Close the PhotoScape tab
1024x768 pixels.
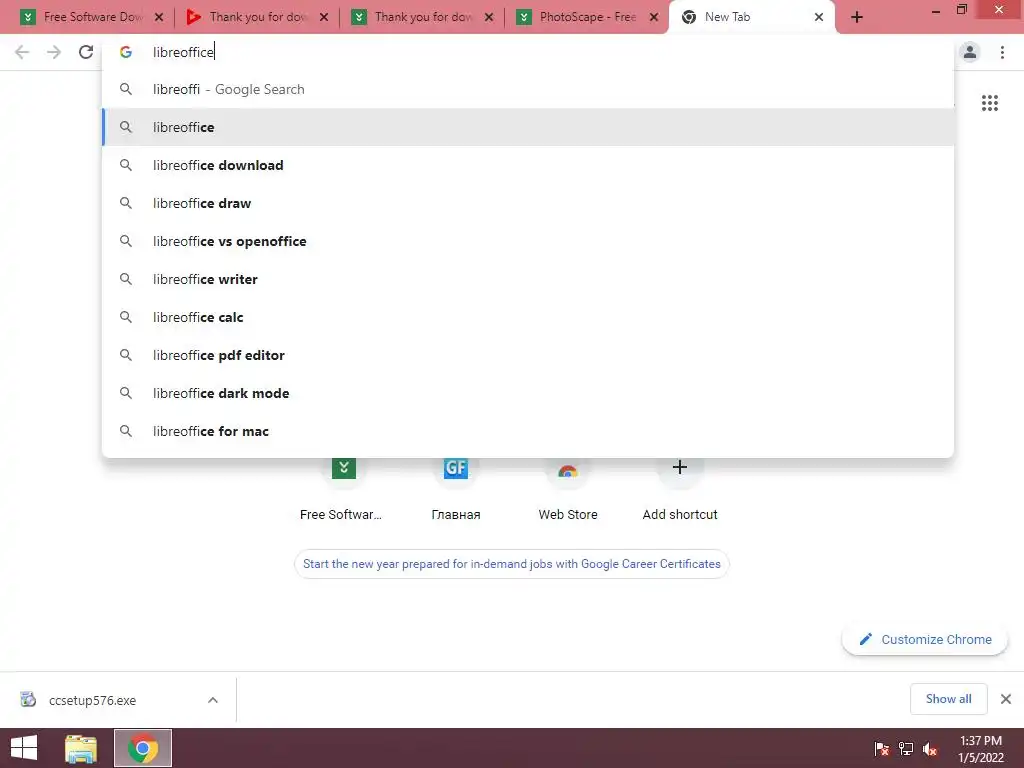[x=654, y=18]
